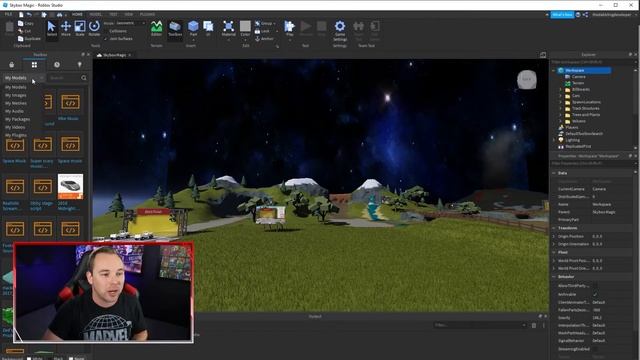
Task: Open the My Models category dropdown
Action: [x=24, y=78]
